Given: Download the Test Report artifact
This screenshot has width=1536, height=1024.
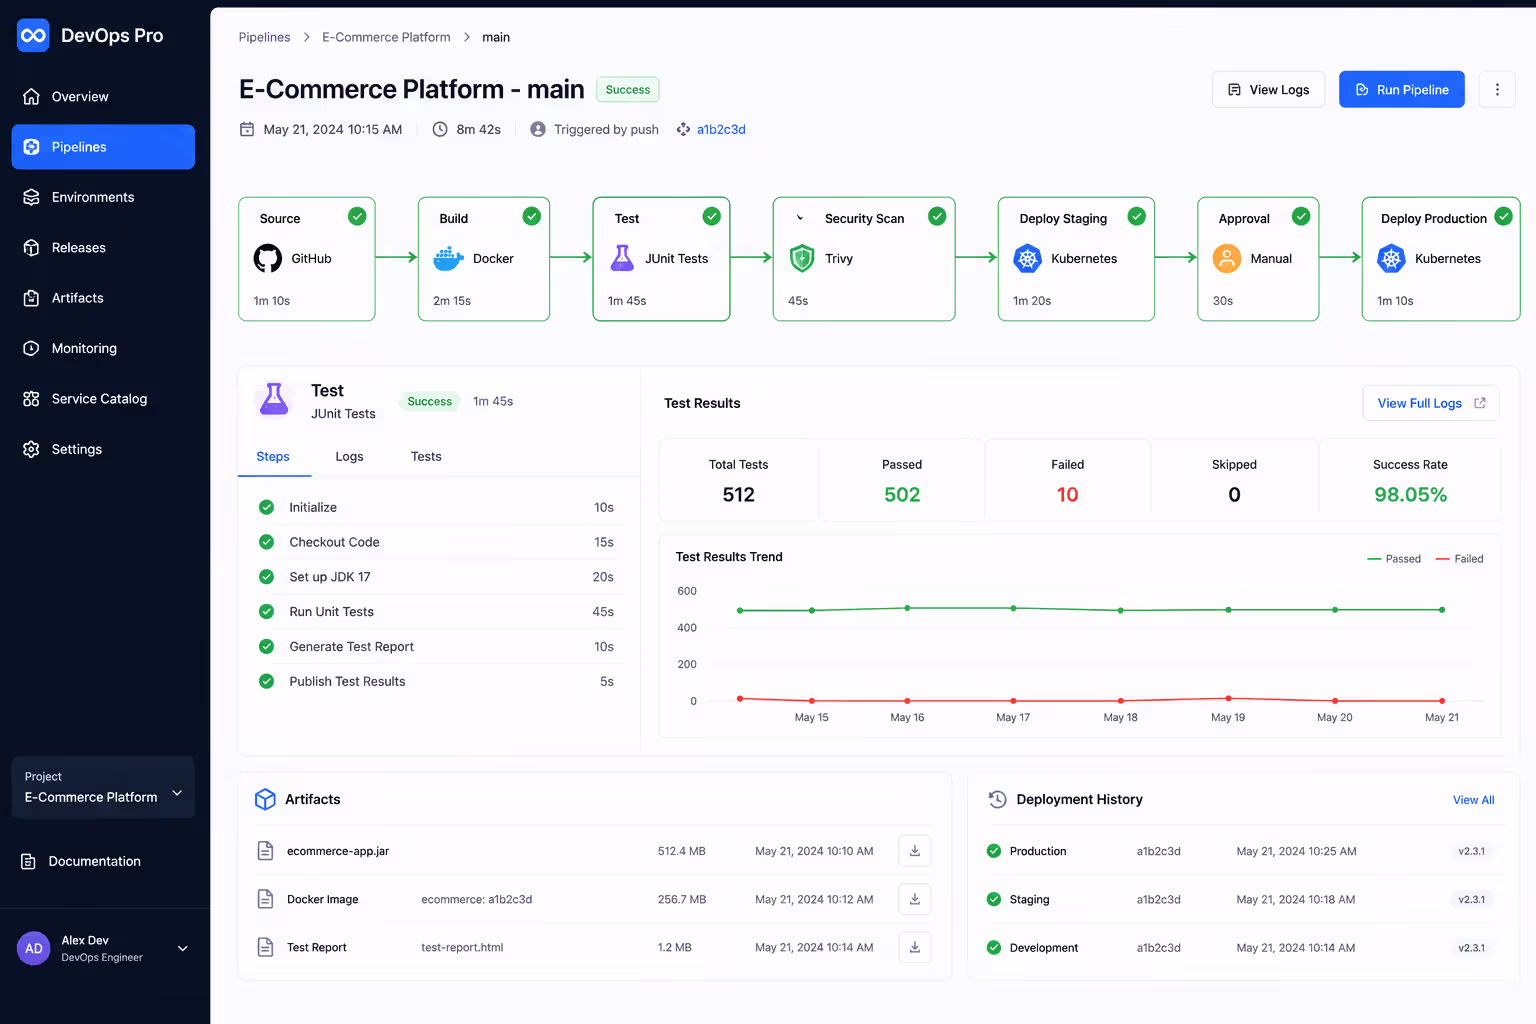Looking at the screenshot, I should coord(915,947).
